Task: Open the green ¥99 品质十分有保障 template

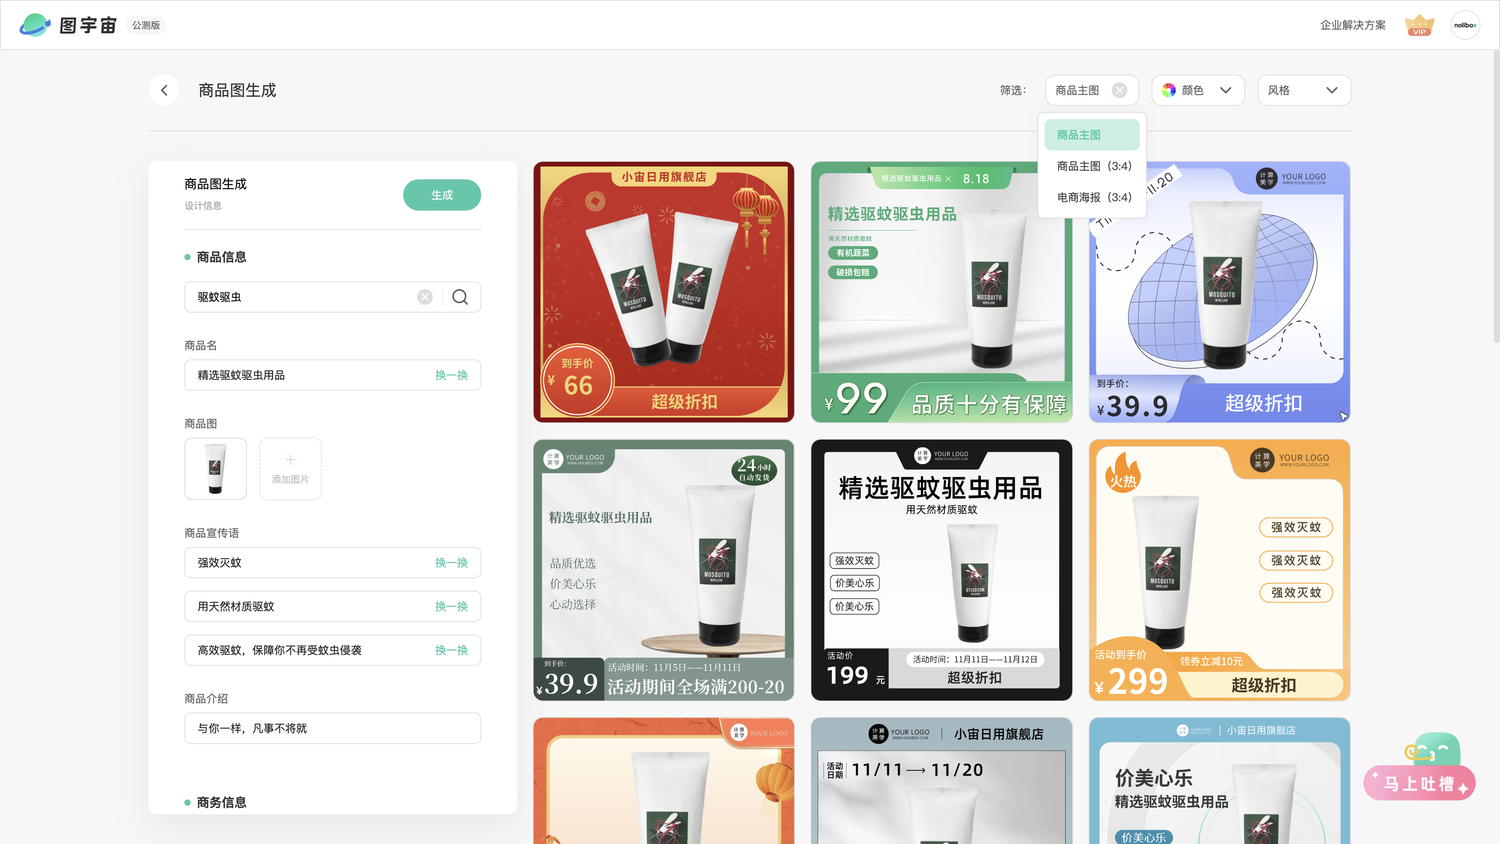Action: [941, 292]
